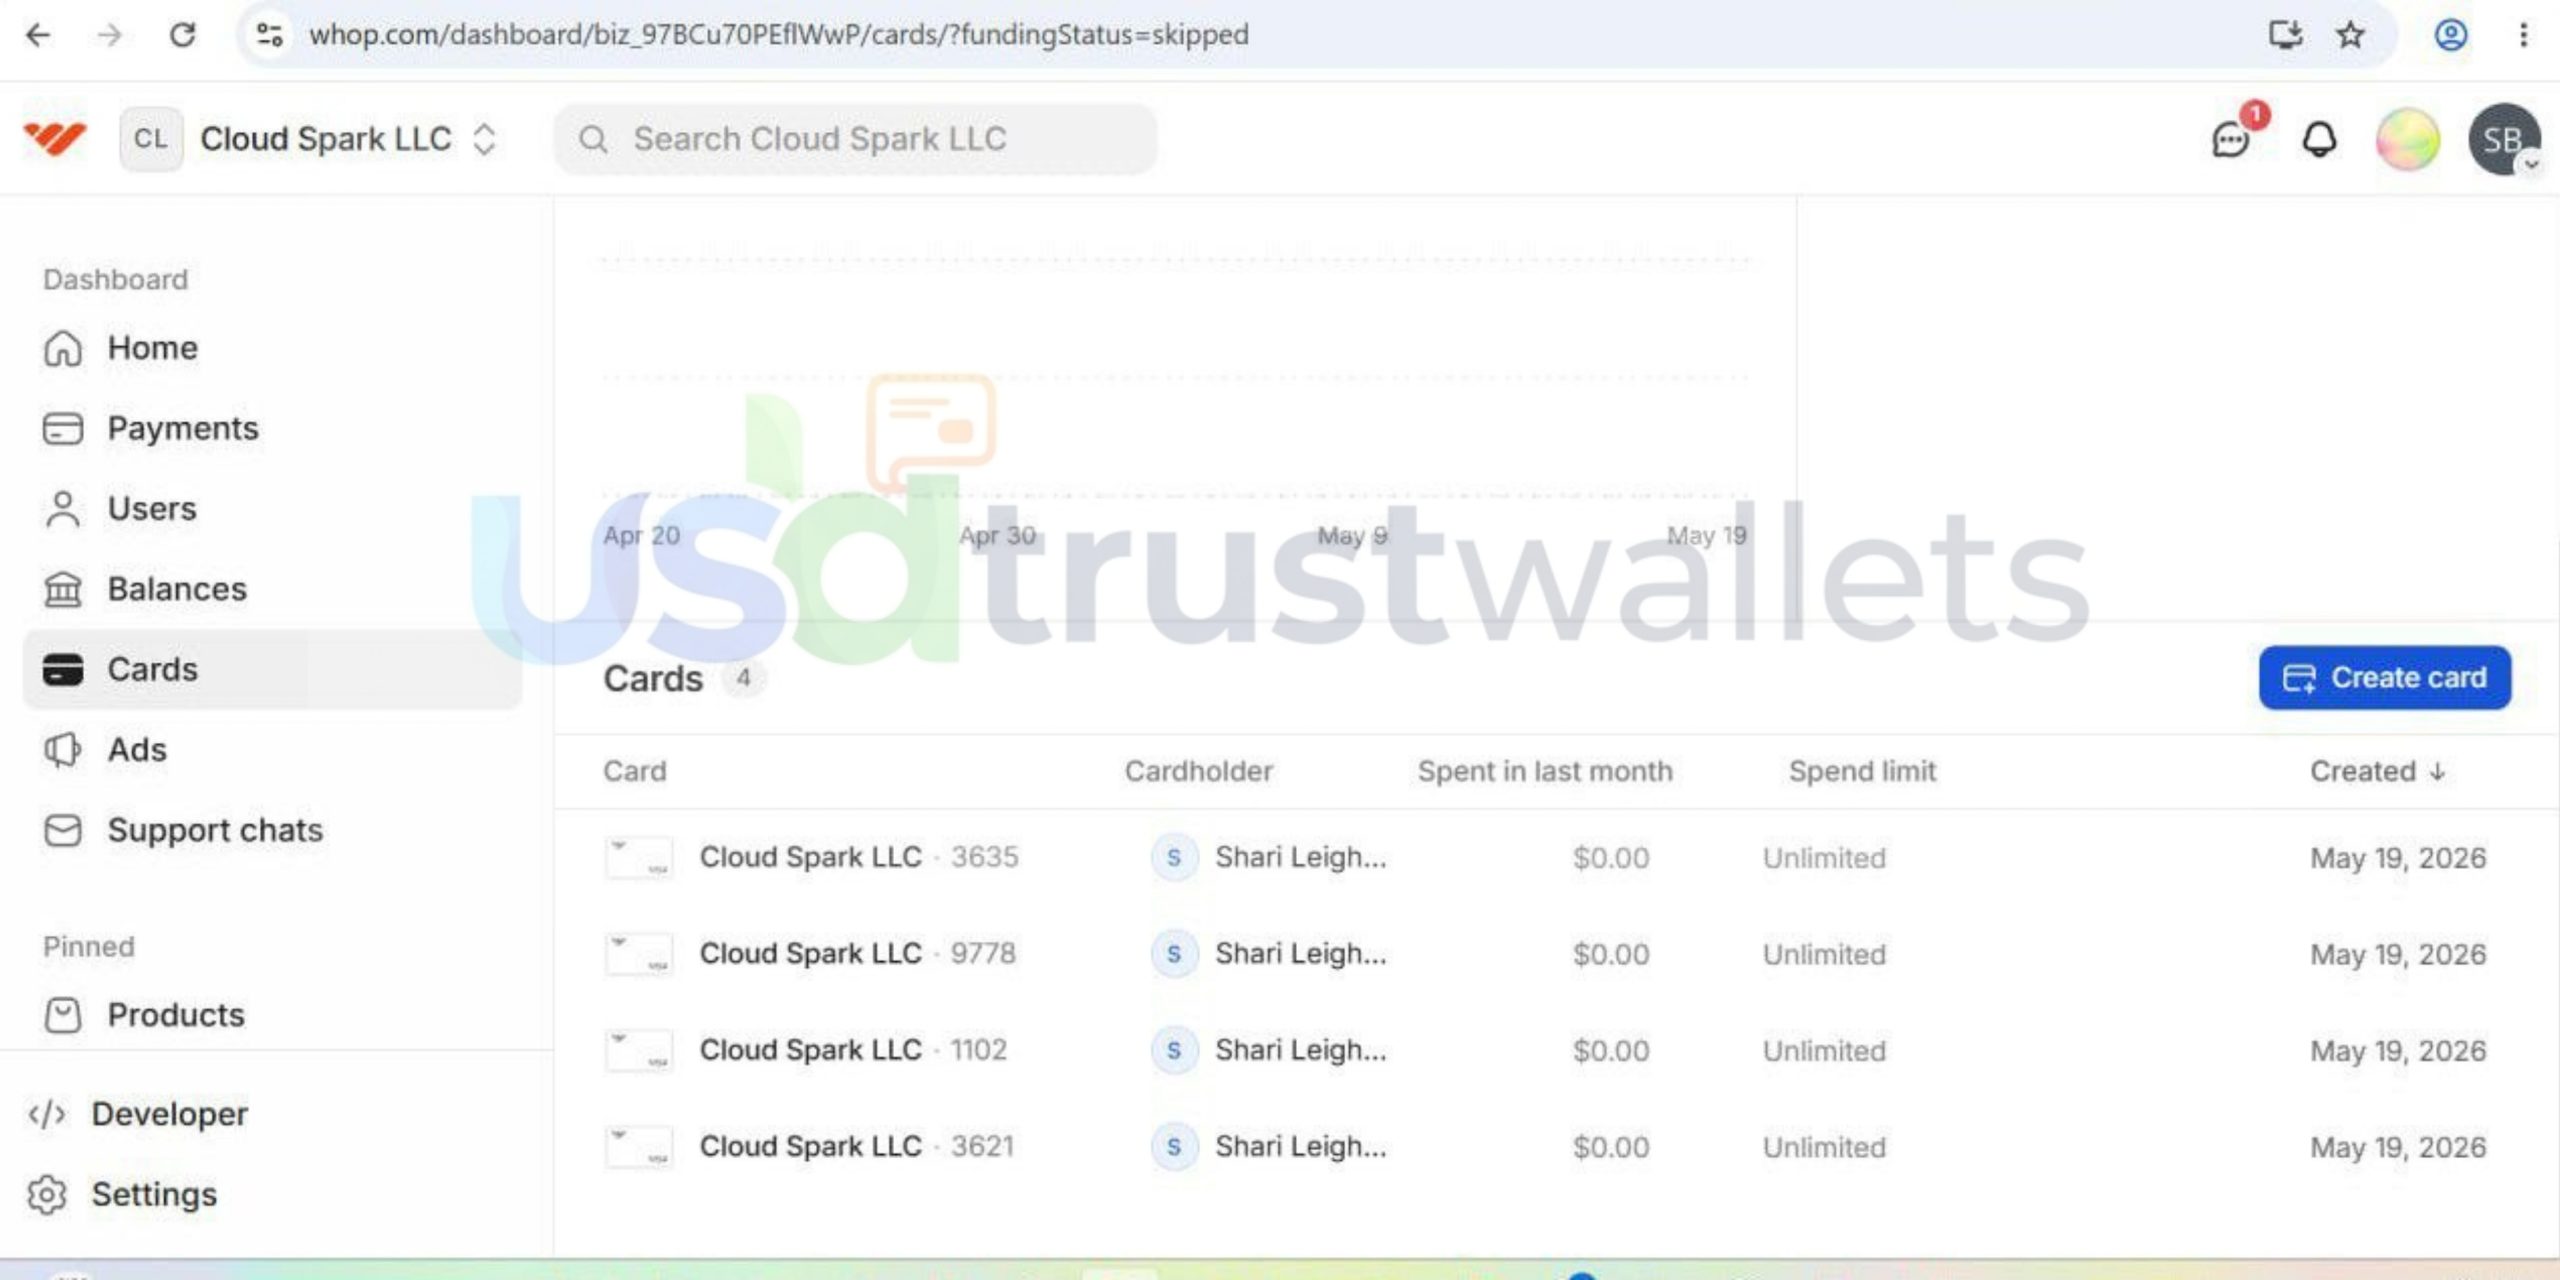2560x1280 pixels.
Task: Open the Chrome profile icon
Action: click(2450, 35)
